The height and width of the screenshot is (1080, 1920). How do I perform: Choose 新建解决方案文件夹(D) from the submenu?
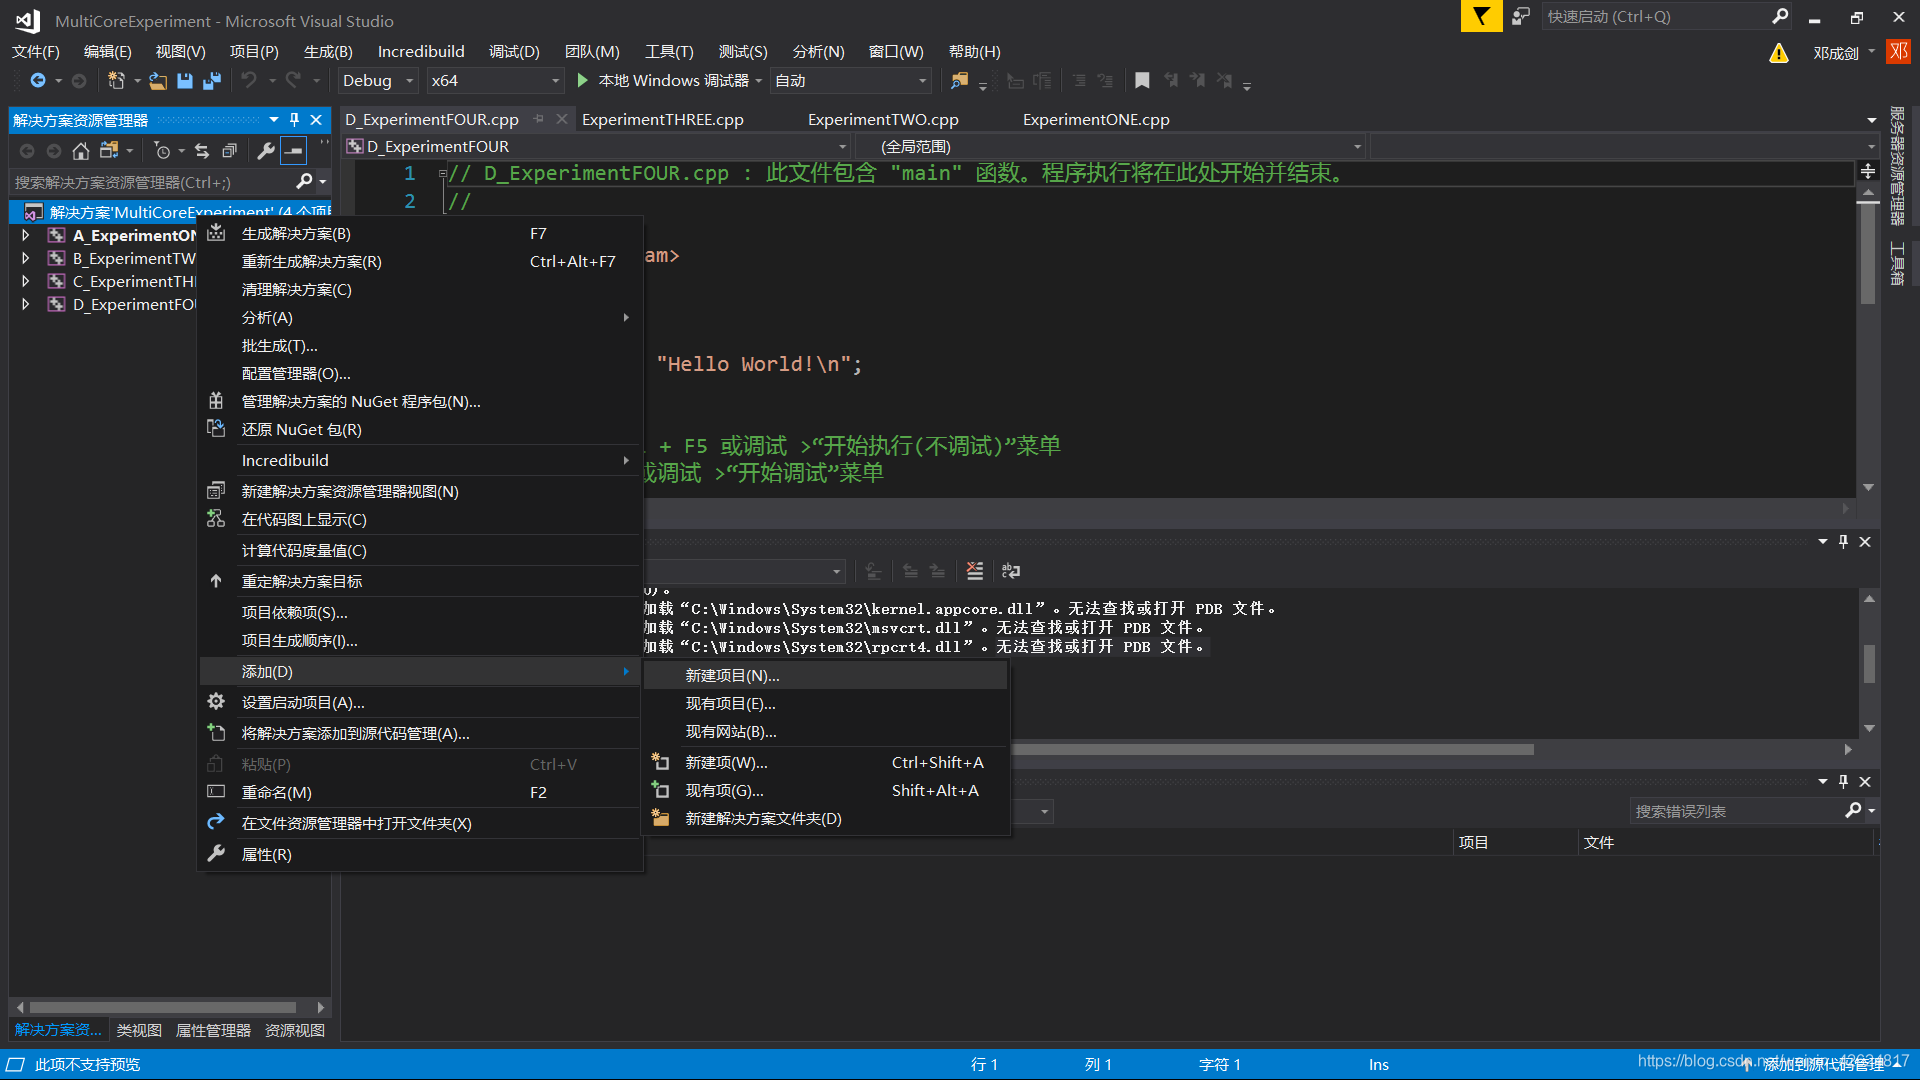826,819
